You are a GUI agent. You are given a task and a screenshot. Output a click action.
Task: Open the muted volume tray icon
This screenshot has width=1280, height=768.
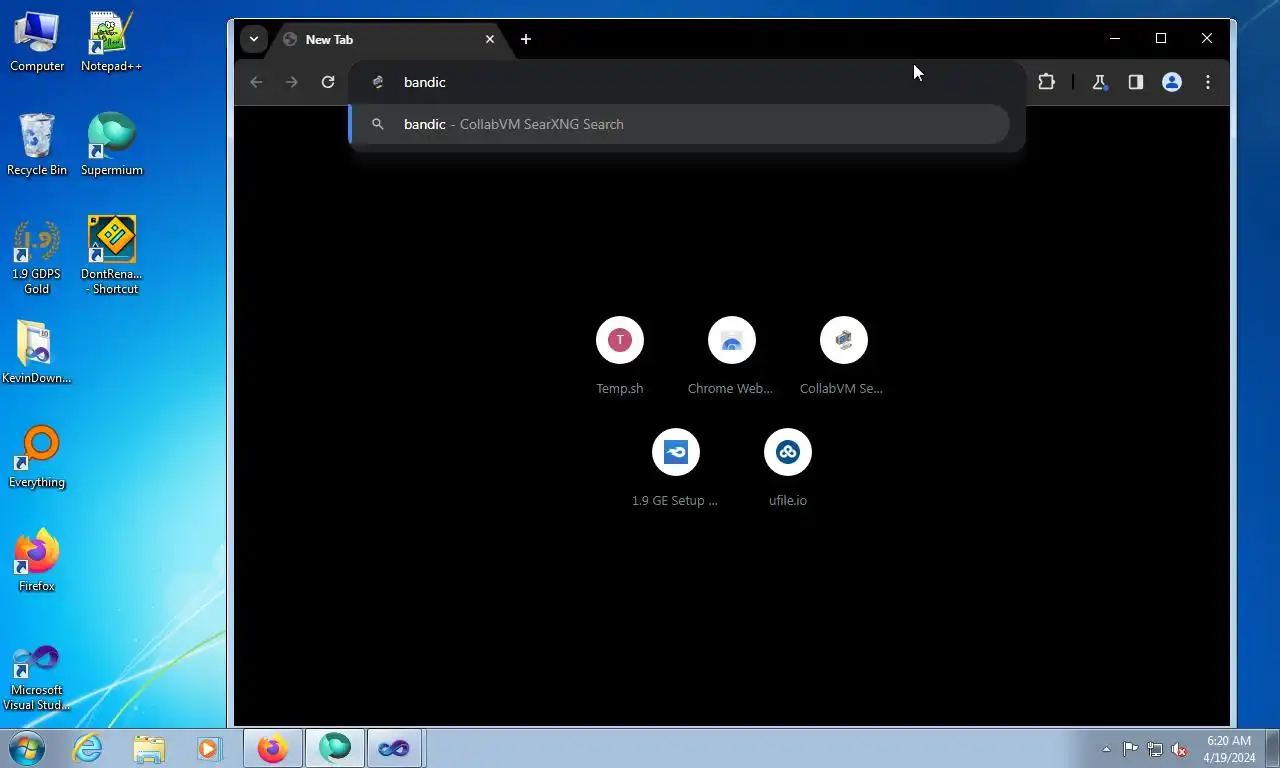point(1180,749)
